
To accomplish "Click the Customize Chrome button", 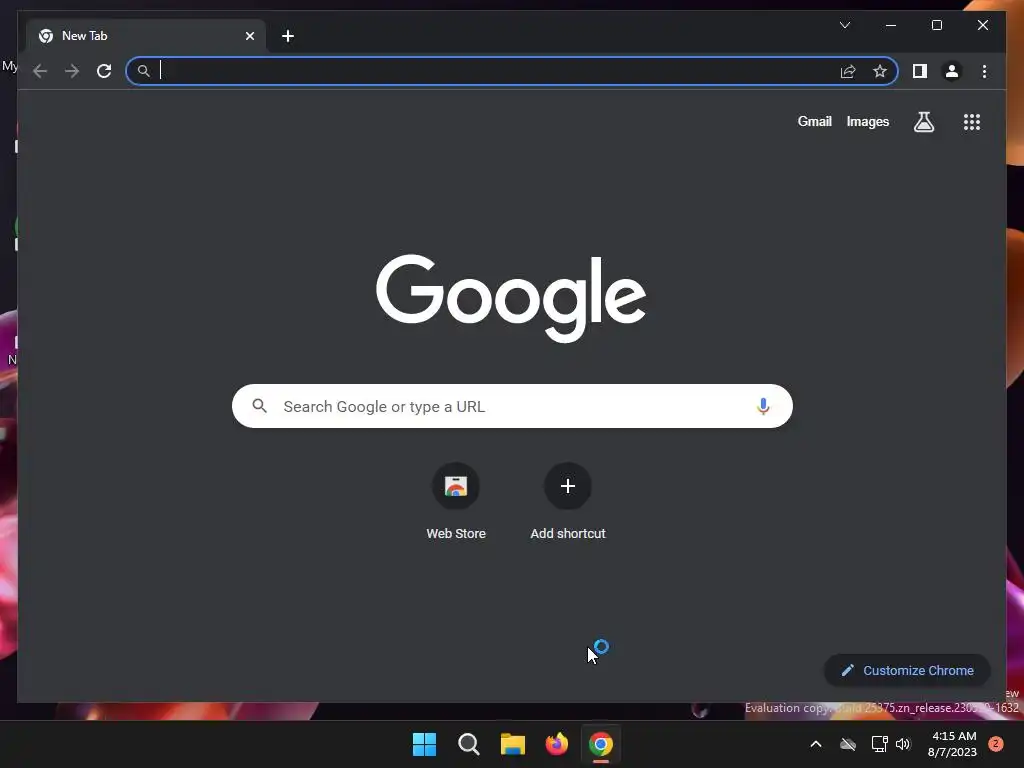I will 907,670.
